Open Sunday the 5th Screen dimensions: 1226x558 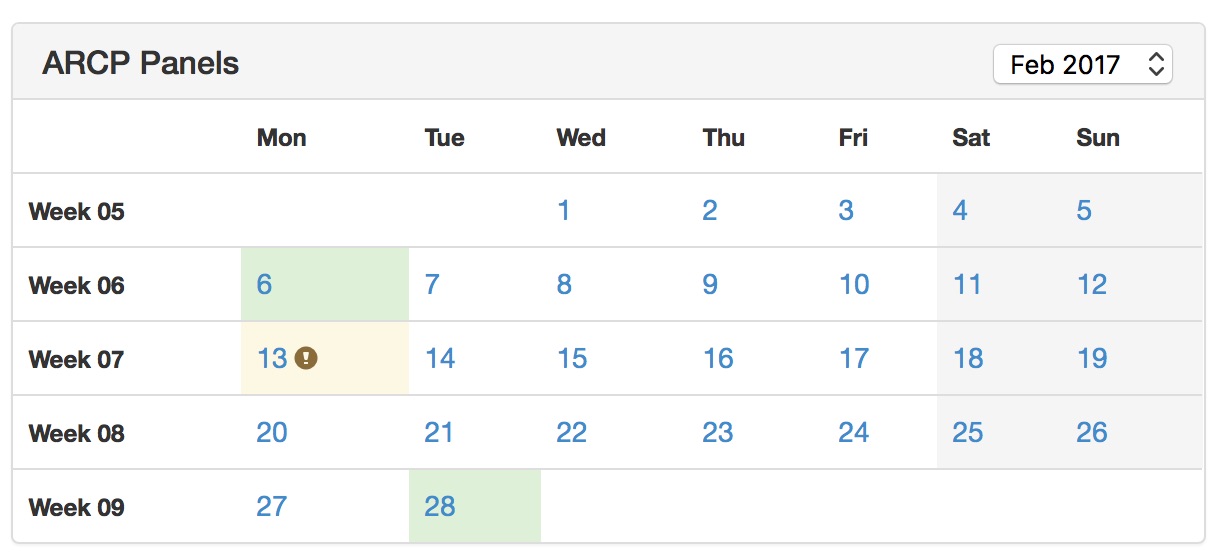point(1084,211)
